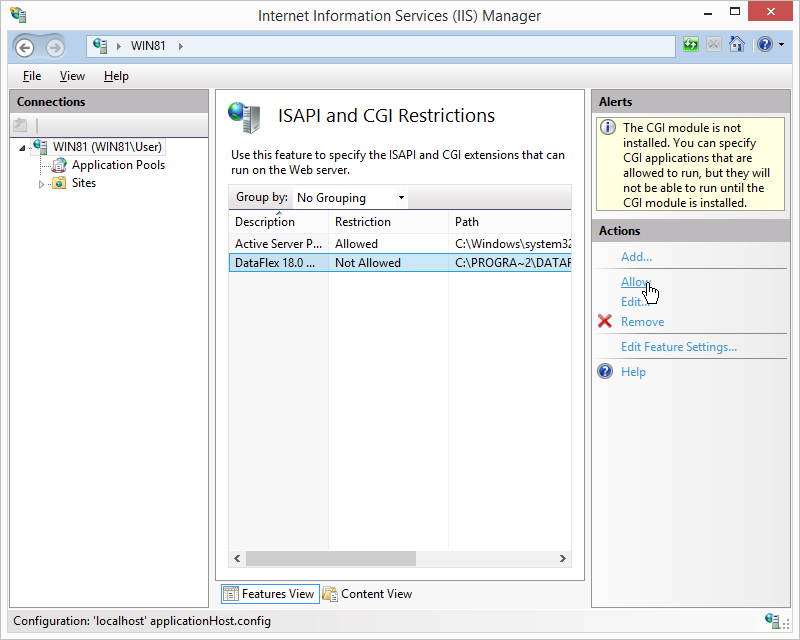Screen dimensions: 800x640
Task: Open the Group by No Grouping dropdown
Action: [351, 198]
